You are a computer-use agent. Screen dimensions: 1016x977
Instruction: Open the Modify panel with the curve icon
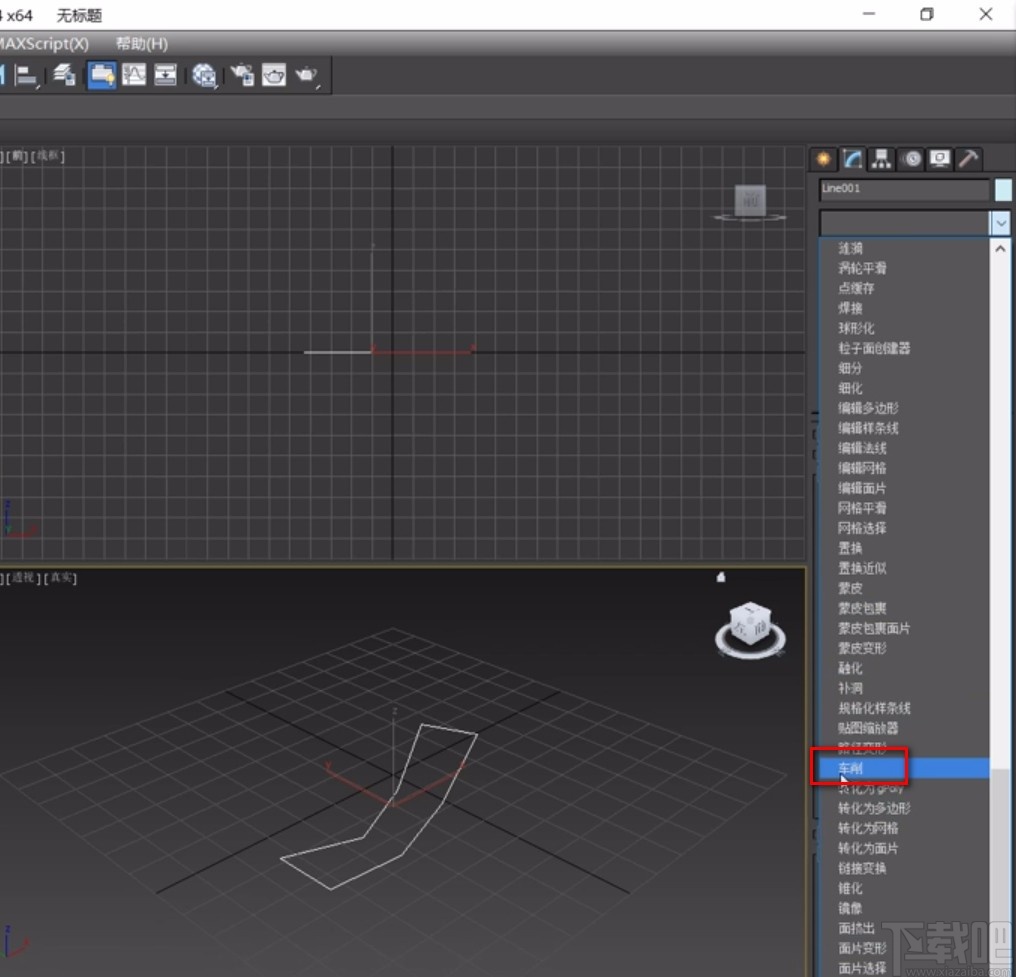click(x=852, y=159)
